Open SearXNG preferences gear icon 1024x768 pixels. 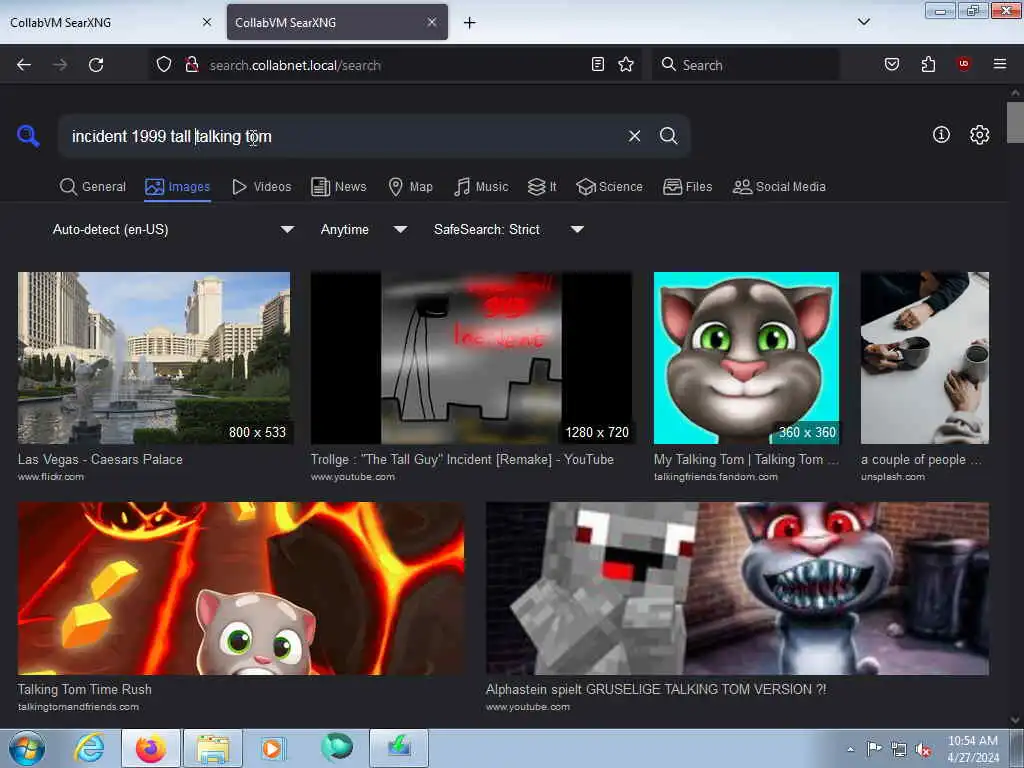[x=979, y=135]
